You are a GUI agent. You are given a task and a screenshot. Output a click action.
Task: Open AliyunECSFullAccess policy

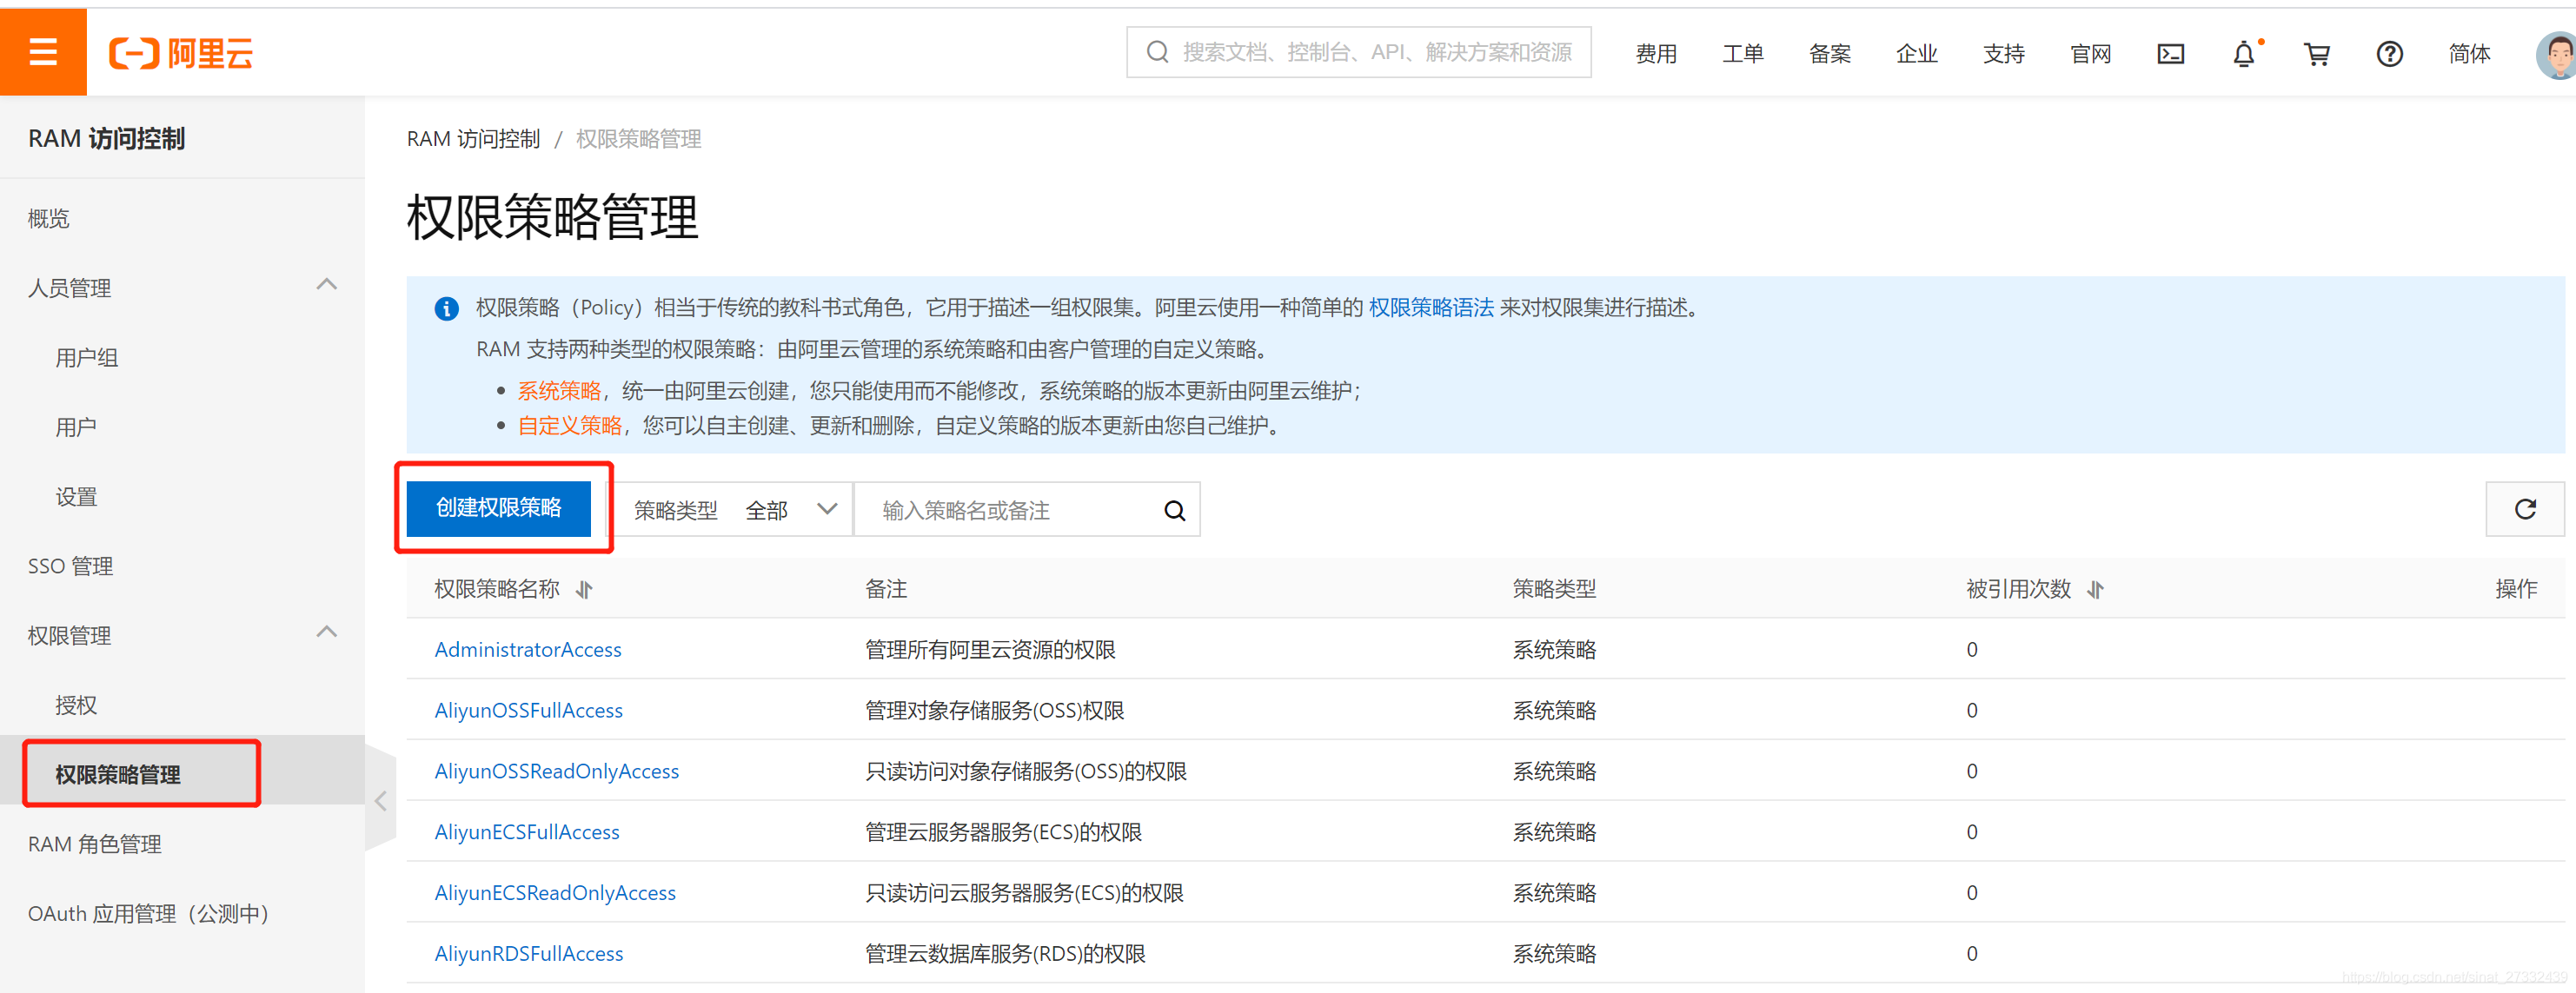[527, 833]
